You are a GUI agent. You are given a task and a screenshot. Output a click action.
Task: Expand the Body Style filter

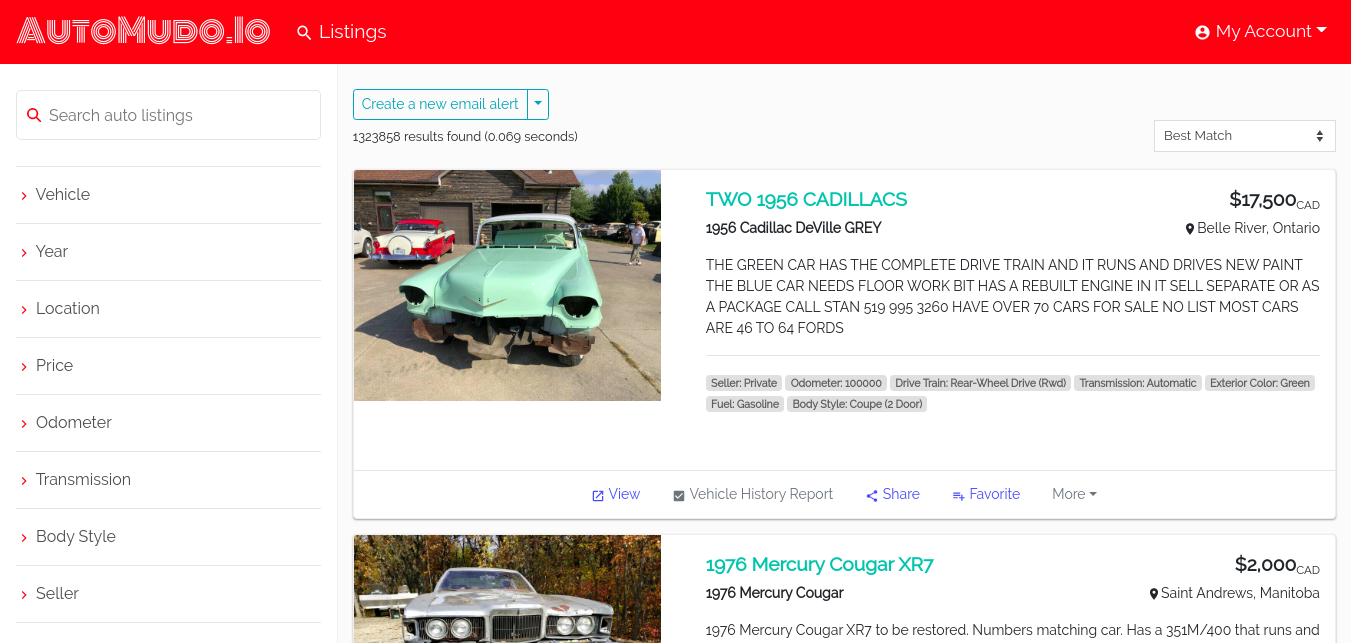coord(168,537)
